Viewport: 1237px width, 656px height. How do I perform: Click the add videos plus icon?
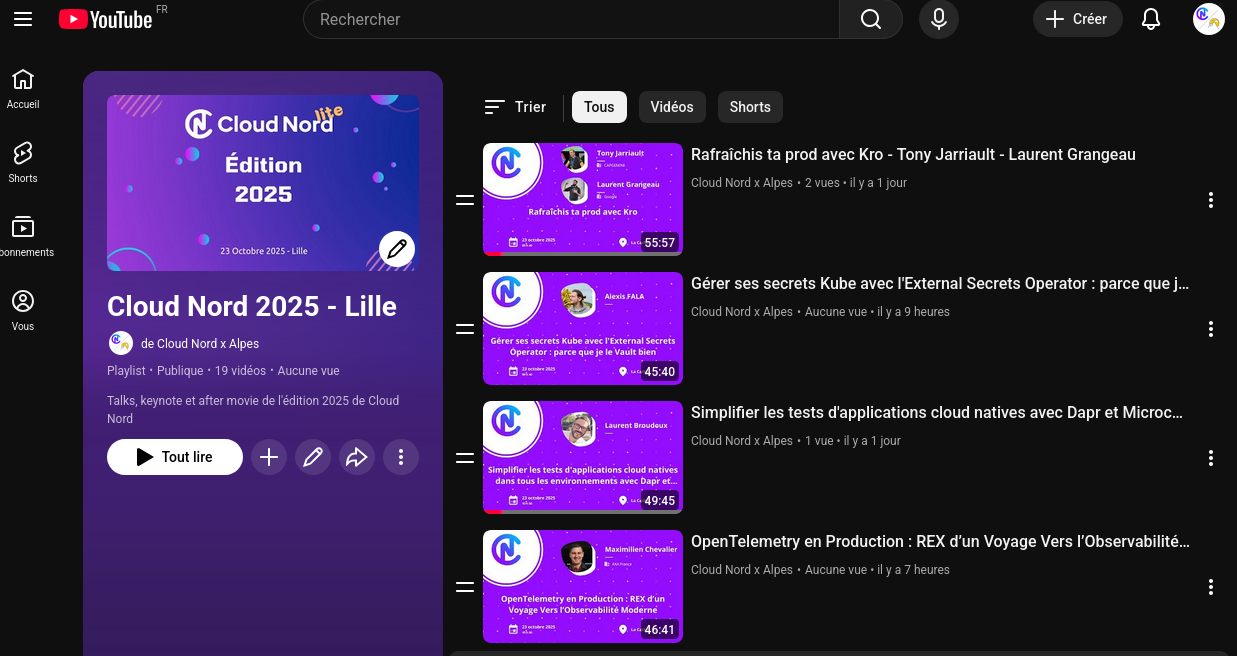(x=269, y=457)
